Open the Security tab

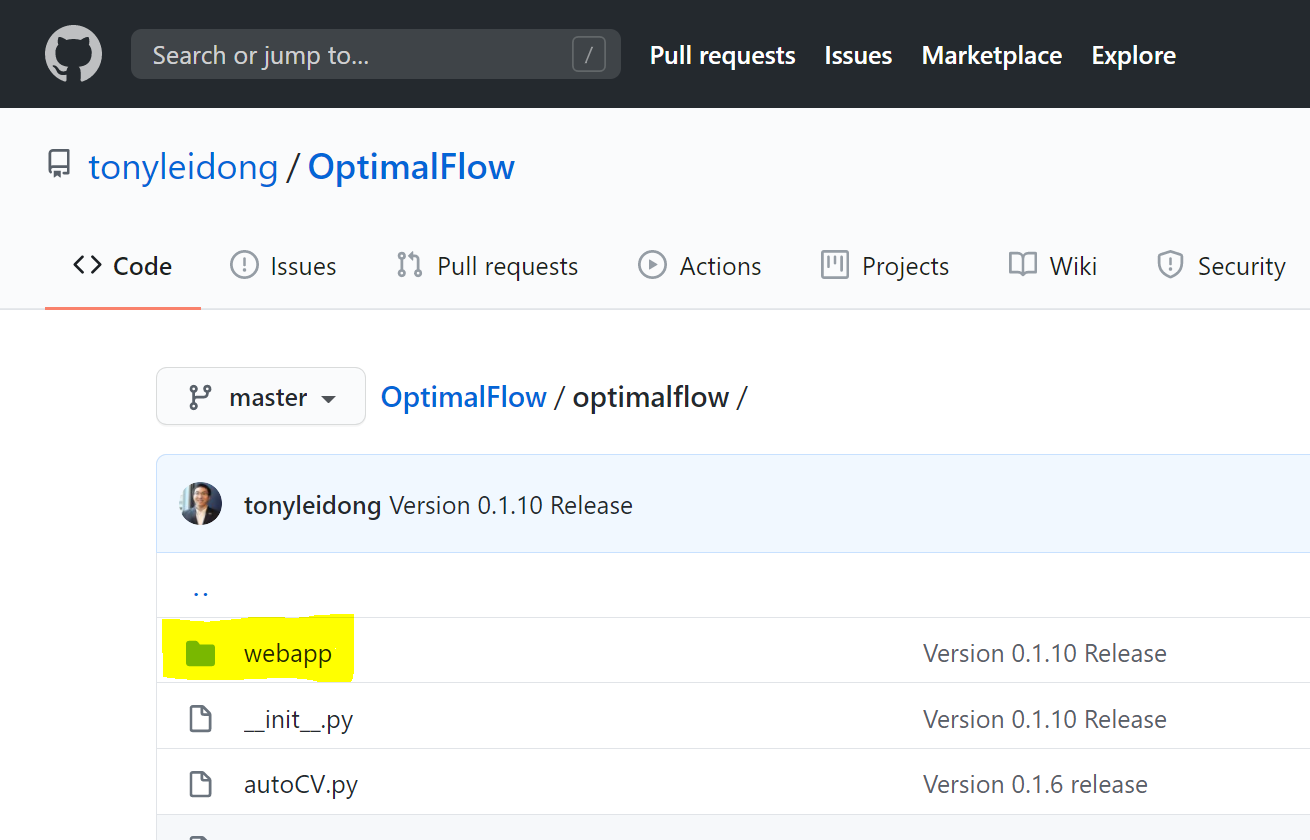tap(1220, 266)
